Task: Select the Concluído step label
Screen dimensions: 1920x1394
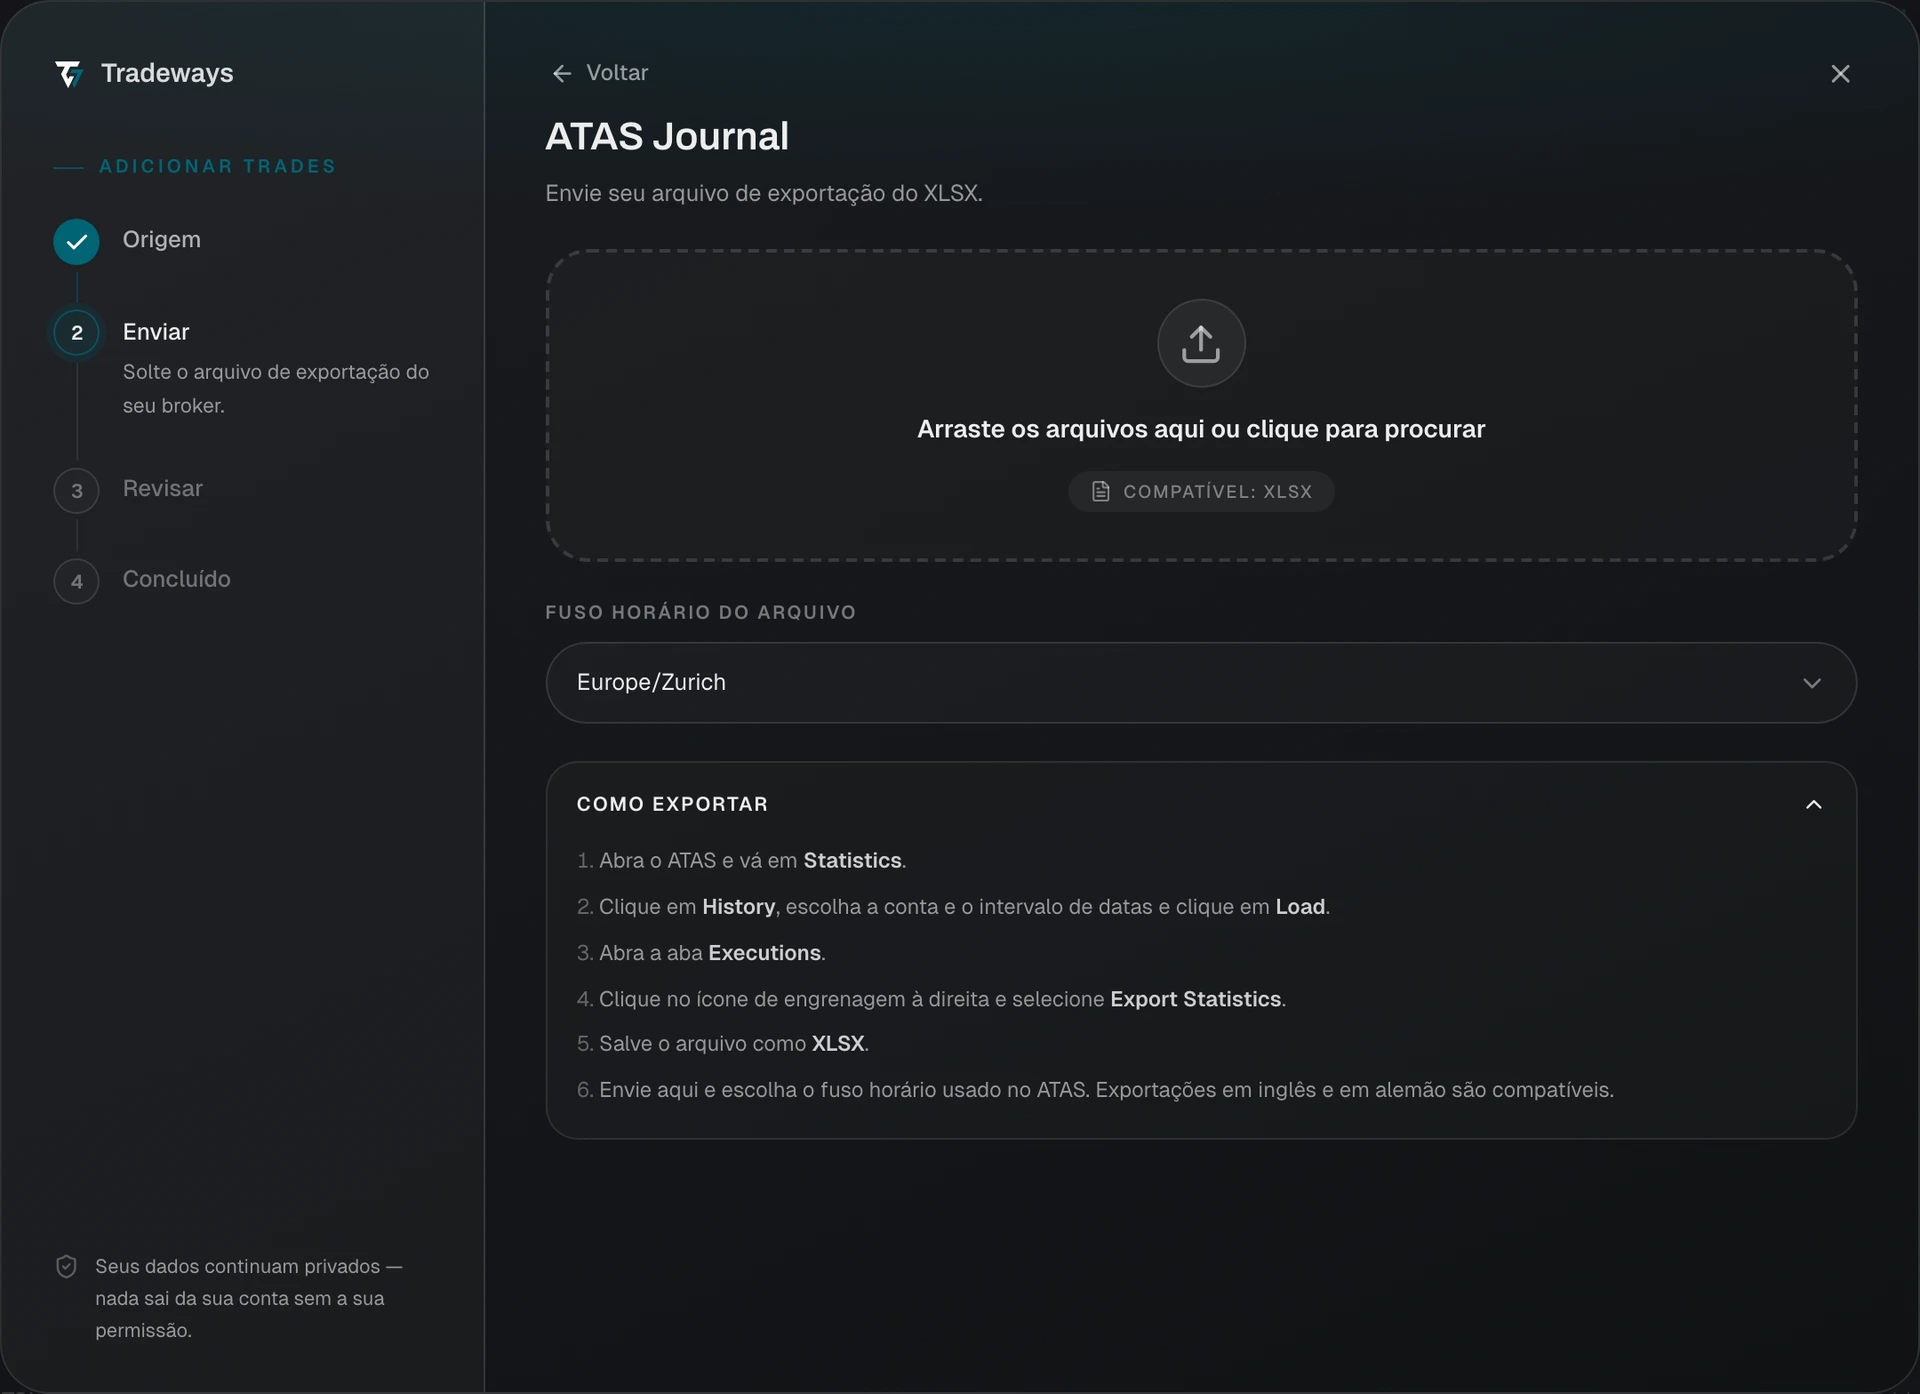Action: 177,579
